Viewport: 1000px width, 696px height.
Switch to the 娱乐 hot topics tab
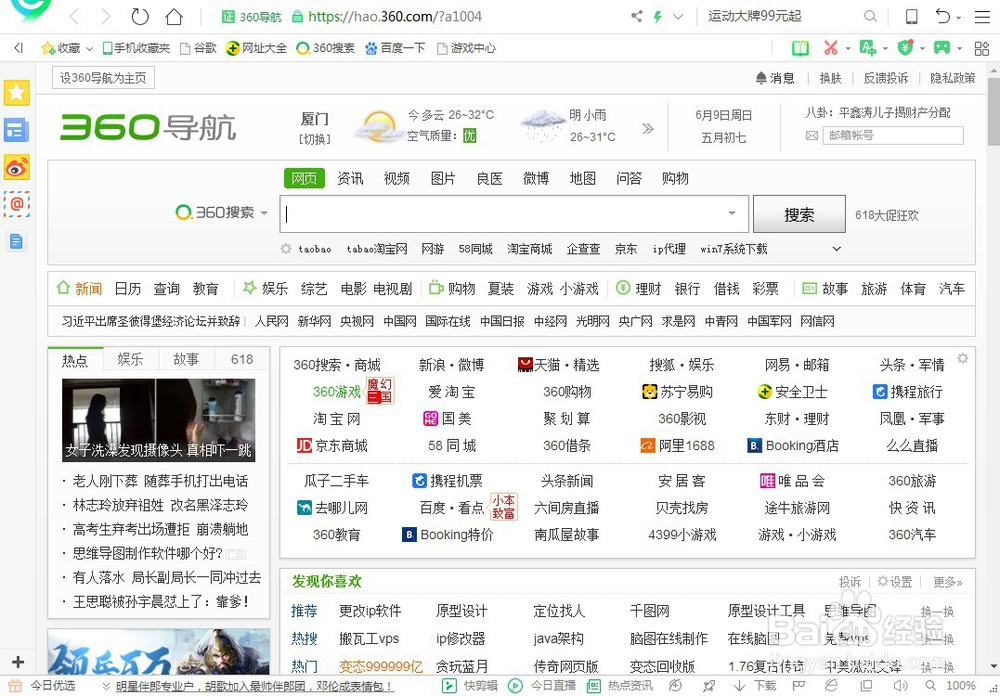click(x=130, y=359)
